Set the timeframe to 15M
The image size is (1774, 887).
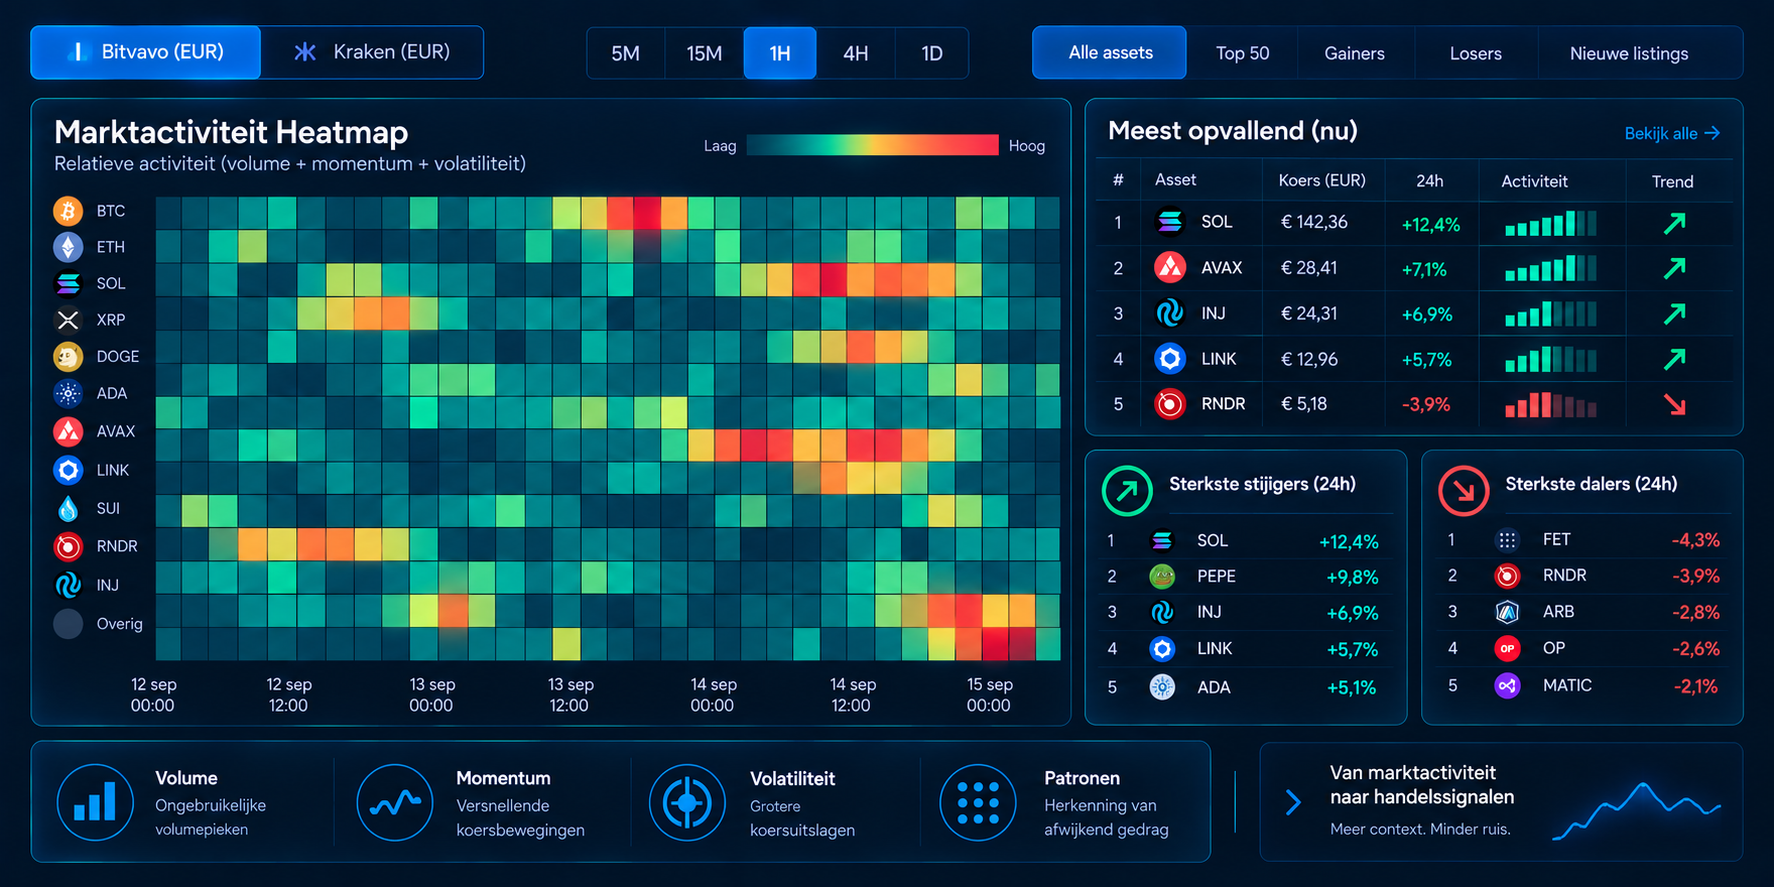[704, 53]
